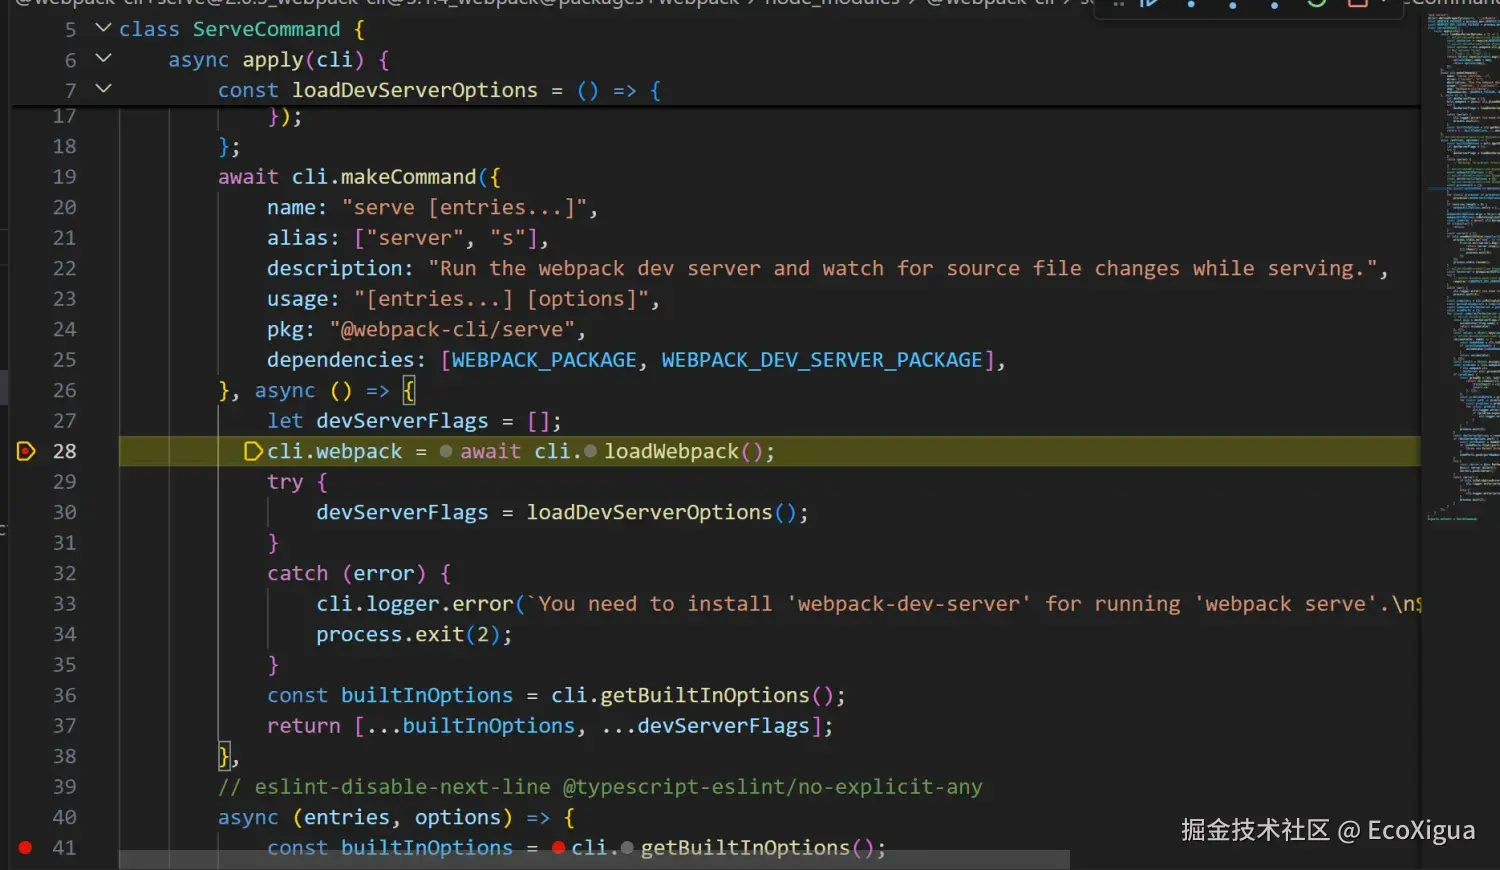
Task: Select line number 19 in the gutter
Action: point(64,177)
